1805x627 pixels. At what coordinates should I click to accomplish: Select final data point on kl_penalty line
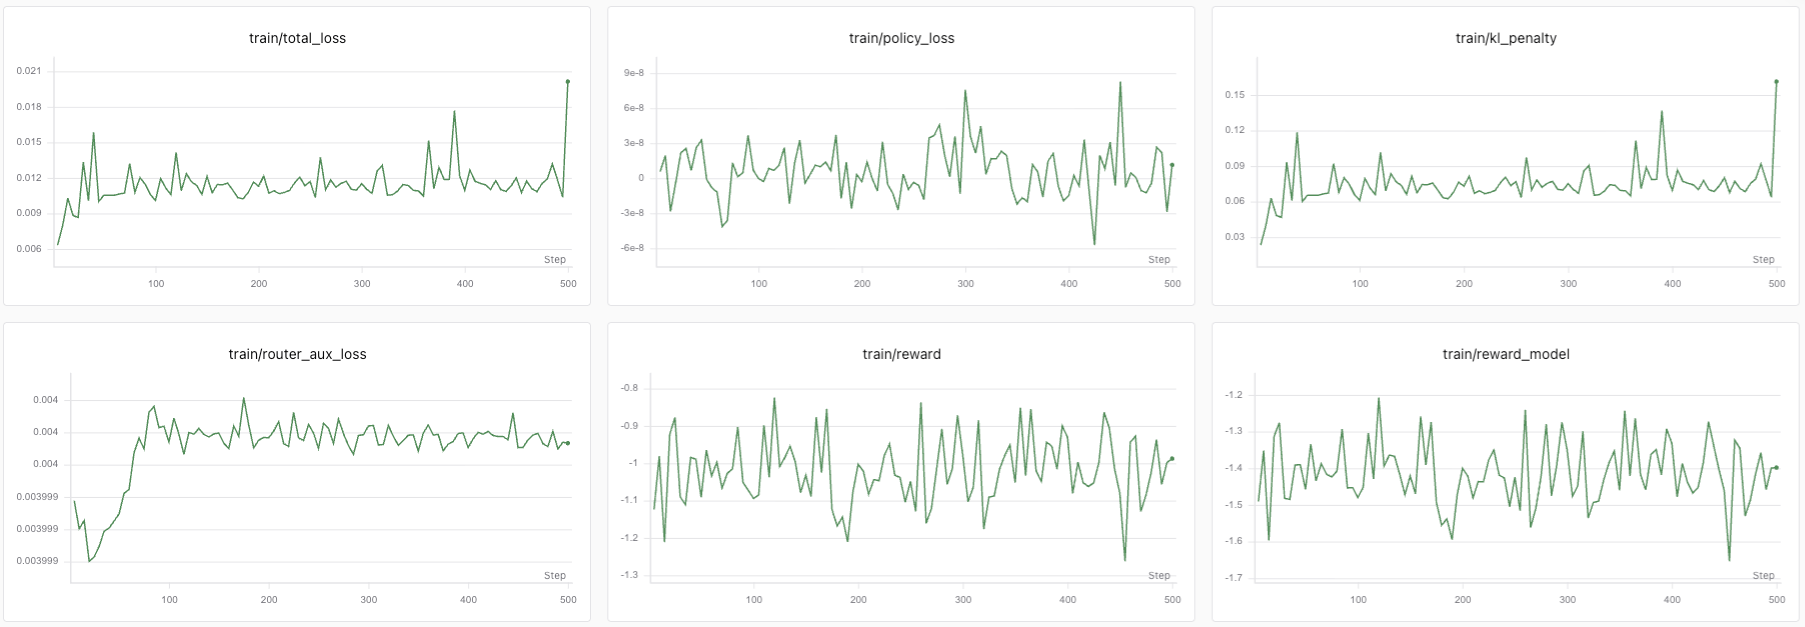(1776, 81)
